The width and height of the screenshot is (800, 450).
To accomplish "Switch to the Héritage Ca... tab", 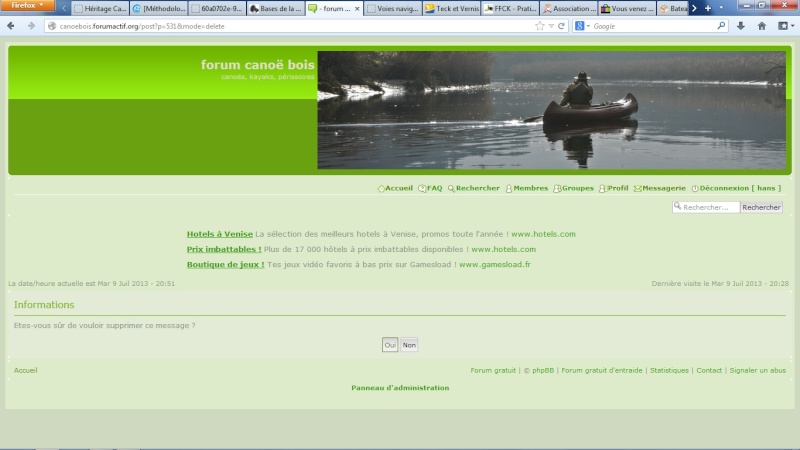I will point(99,9).
